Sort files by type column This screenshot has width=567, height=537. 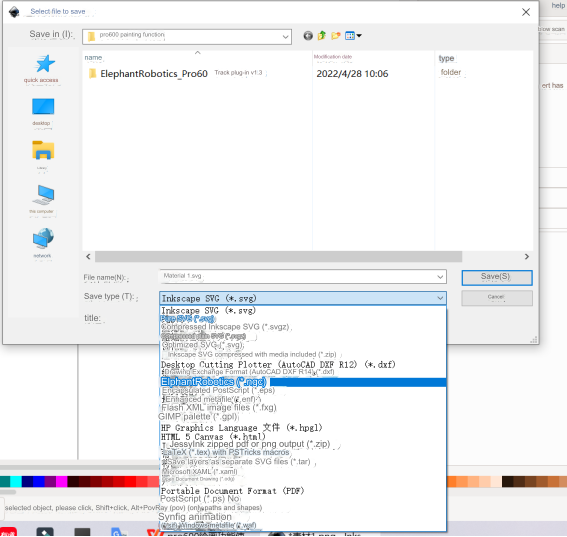click(x=446, y=58)
